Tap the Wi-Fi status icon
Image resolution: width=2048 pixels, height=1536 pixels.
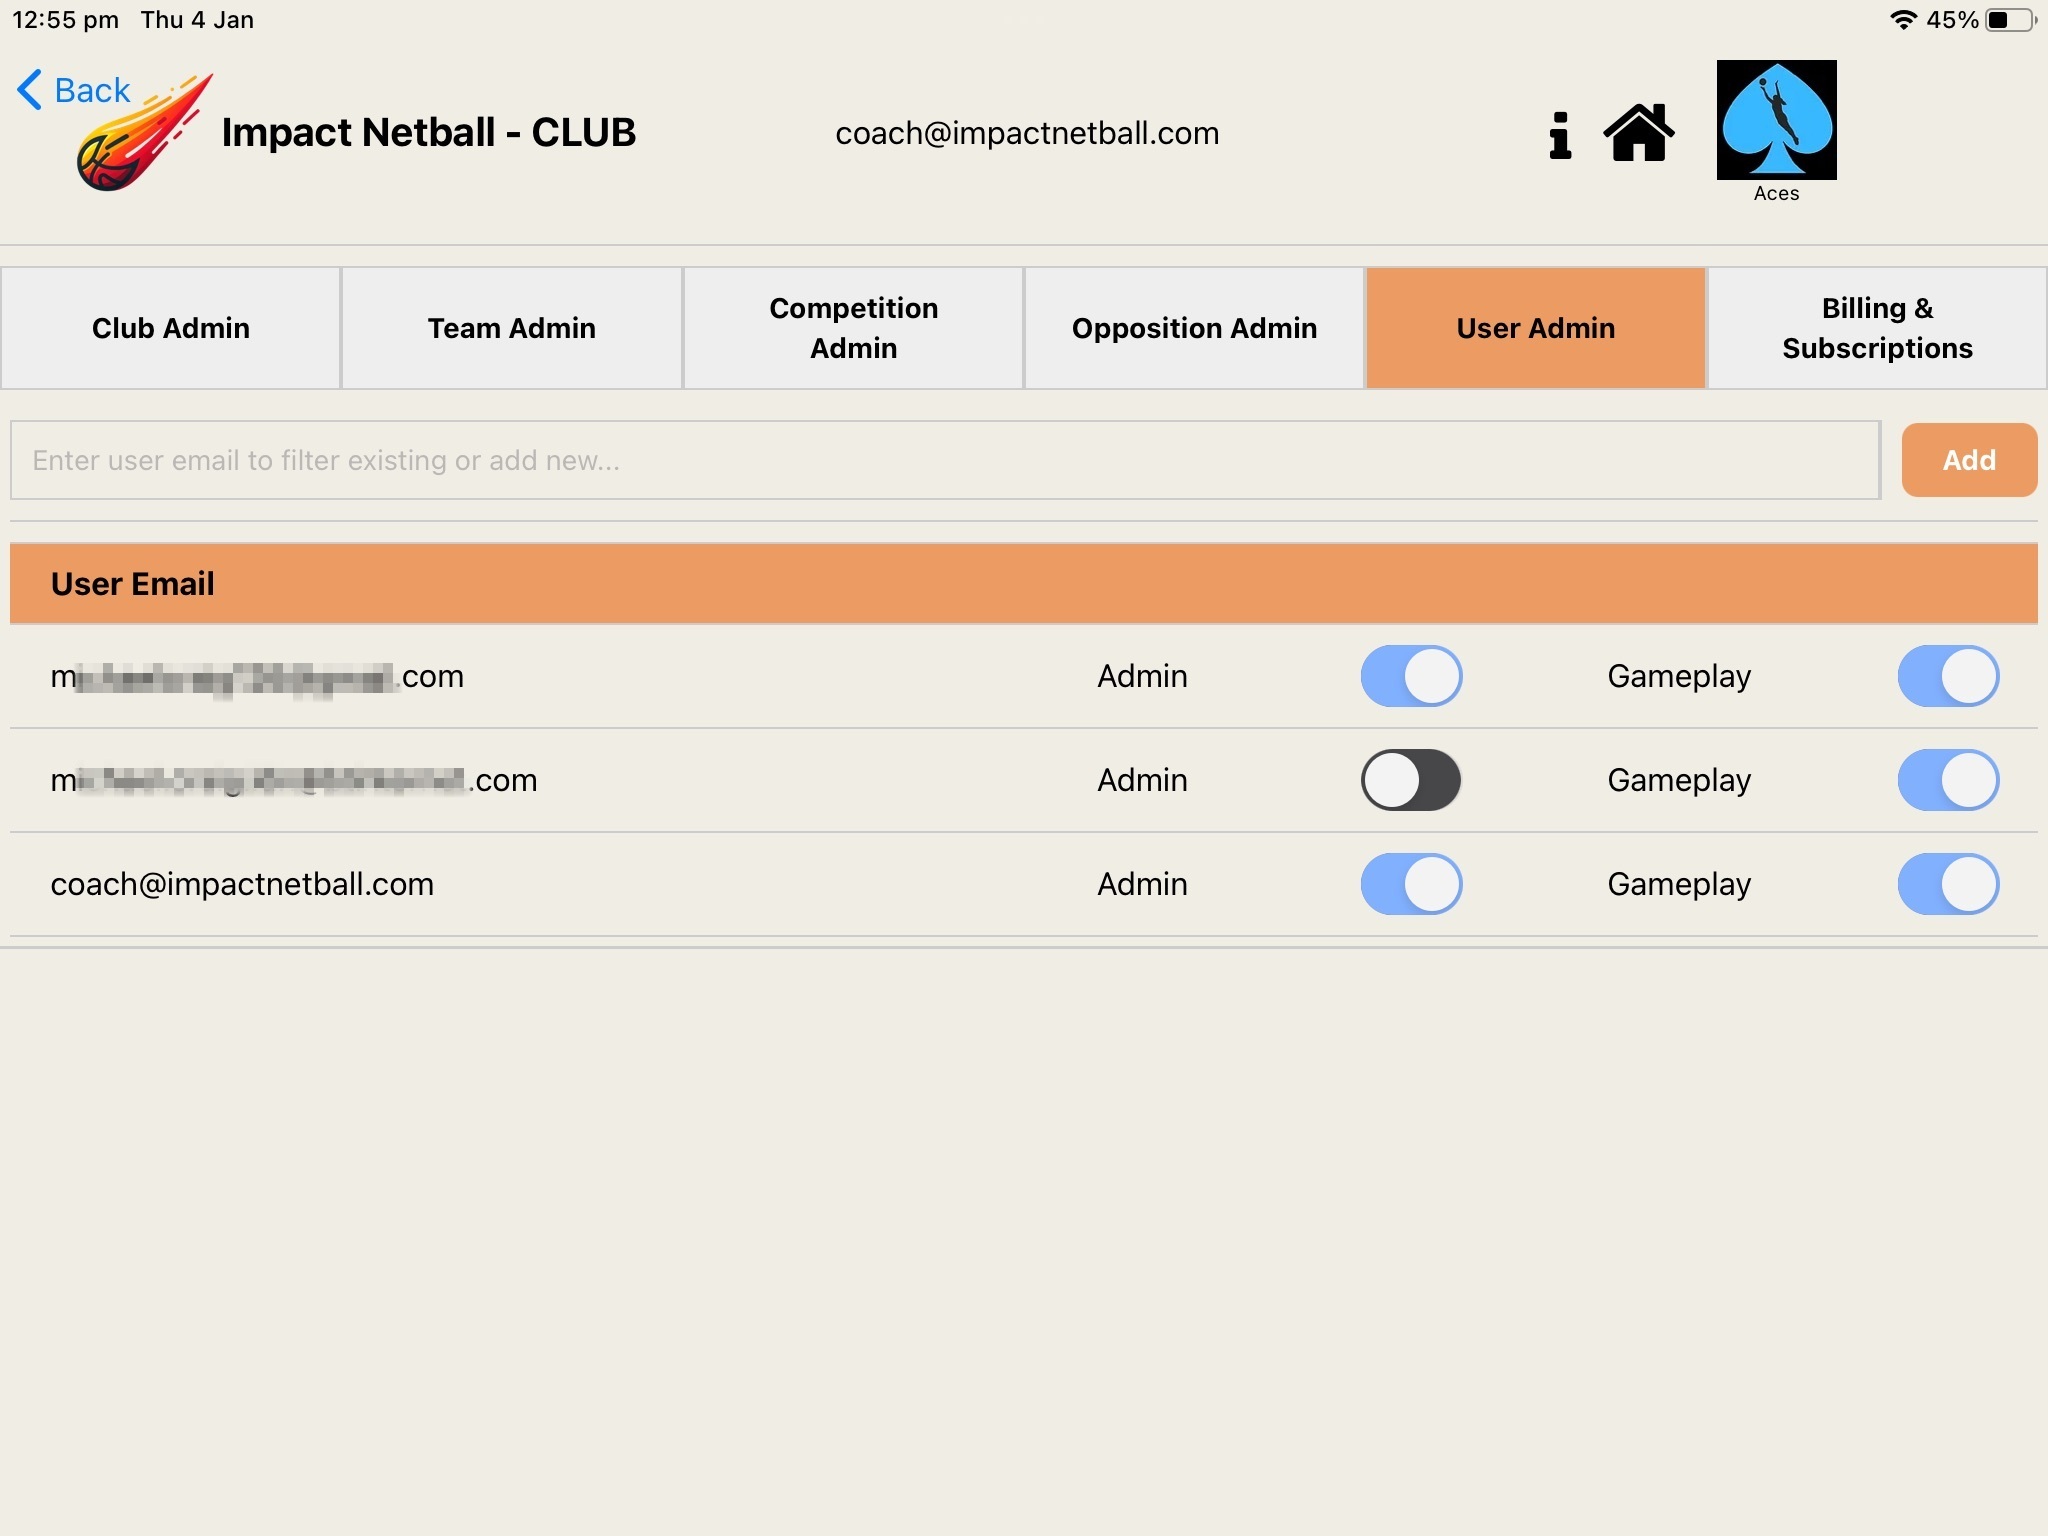pyautogui.click(x=1902, y=20)
